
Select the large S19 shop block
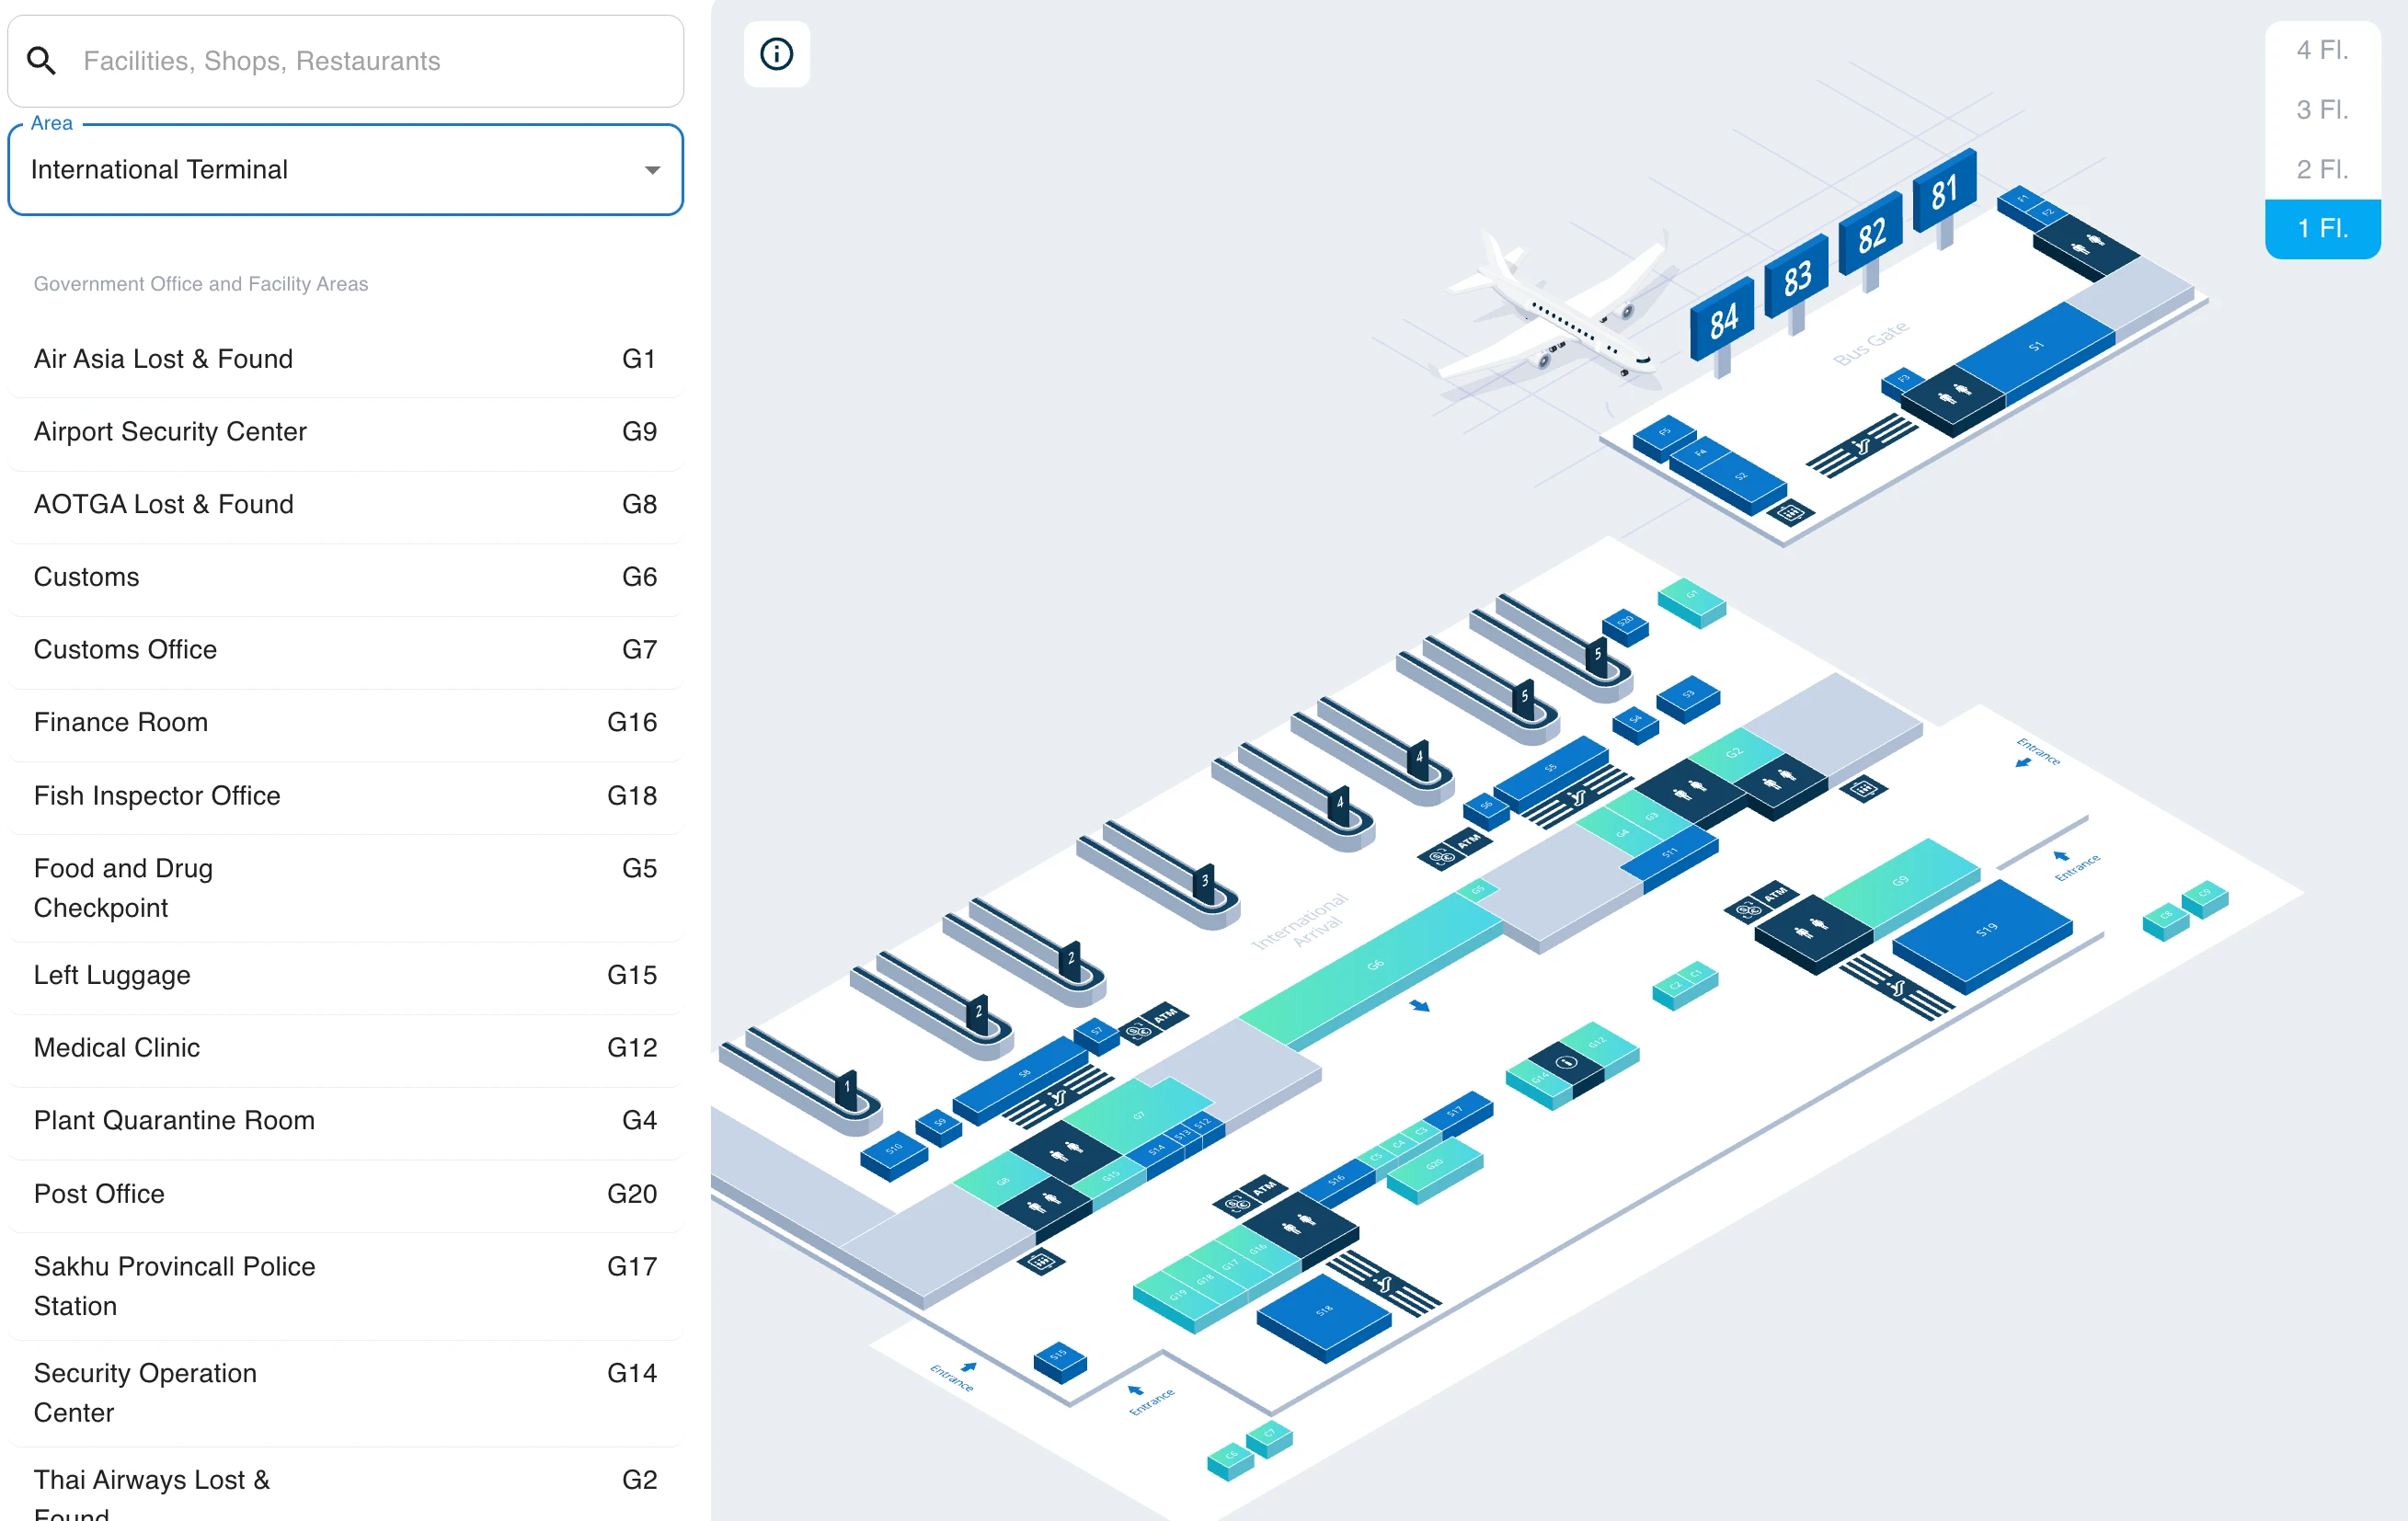pyautogui.click(x=1985, y=930)
